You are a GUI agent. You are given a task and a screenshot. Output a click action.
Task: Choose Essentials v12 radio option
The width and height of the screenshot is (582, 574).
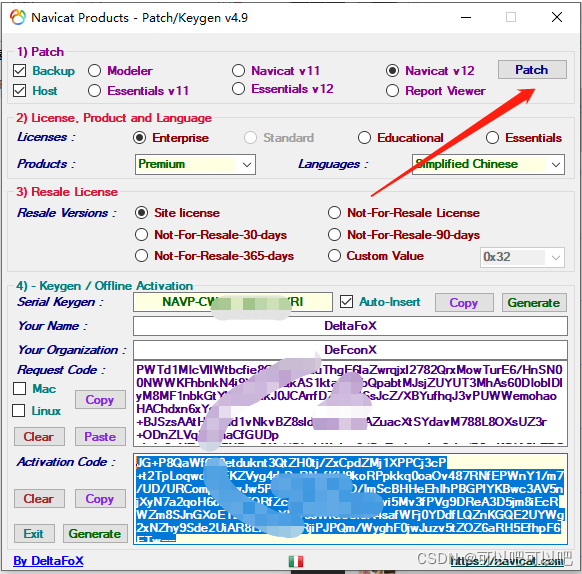(x=238, y=88)
